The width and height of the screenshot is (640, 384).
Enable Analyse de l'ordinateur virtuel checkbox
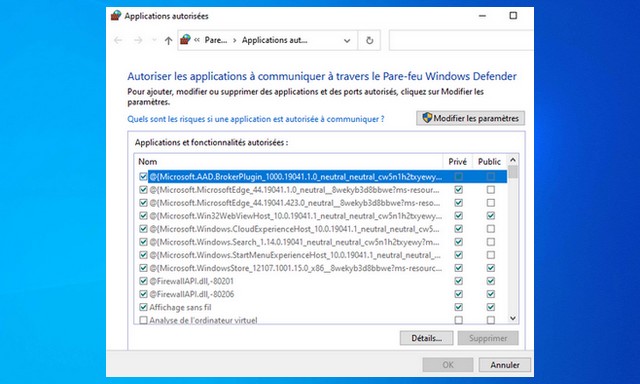tap(143, 320)
